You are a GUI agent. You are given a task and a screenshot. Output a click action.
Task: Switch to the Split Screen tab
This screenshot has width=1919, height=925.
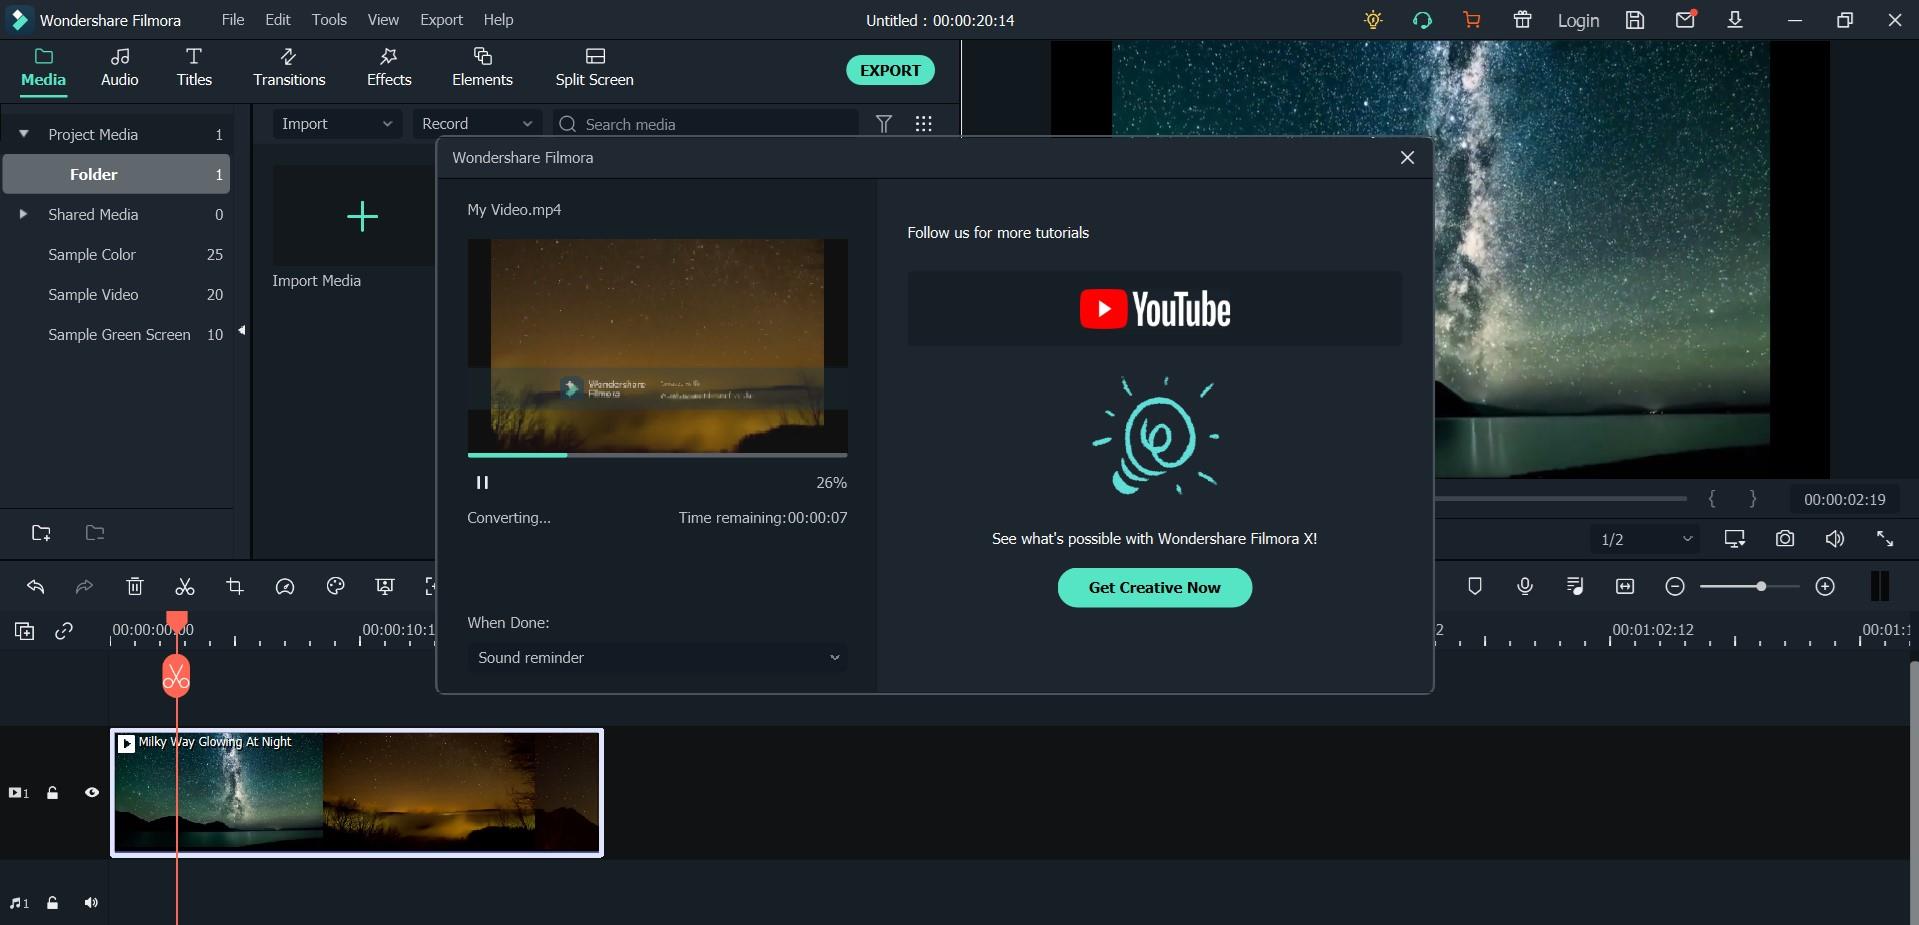(595, 68)
